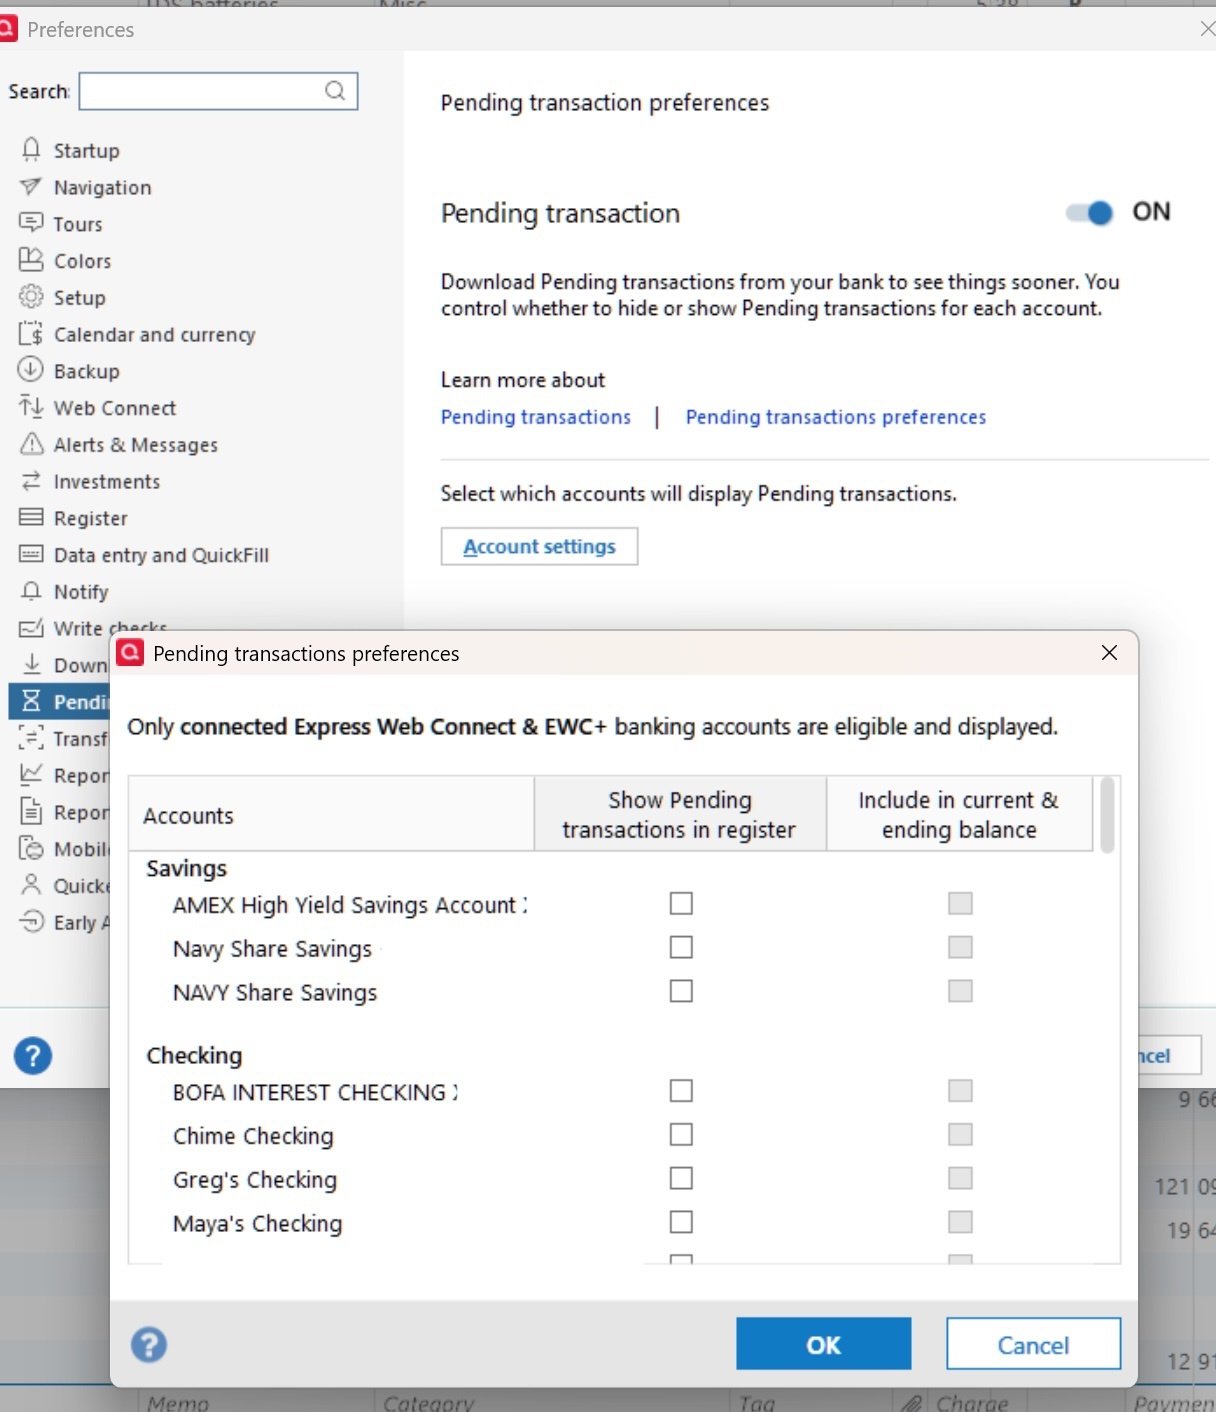
Task: Click the Search input field
Action: click(x=218, y=91)
